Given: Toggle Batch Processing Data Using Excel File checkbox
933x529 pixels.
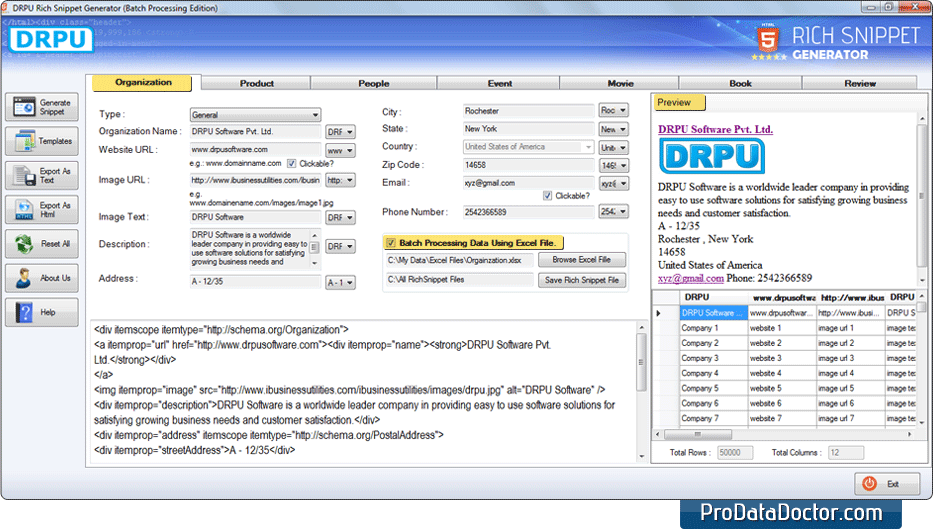Looking at the screenshot, I should pos(391,242).
